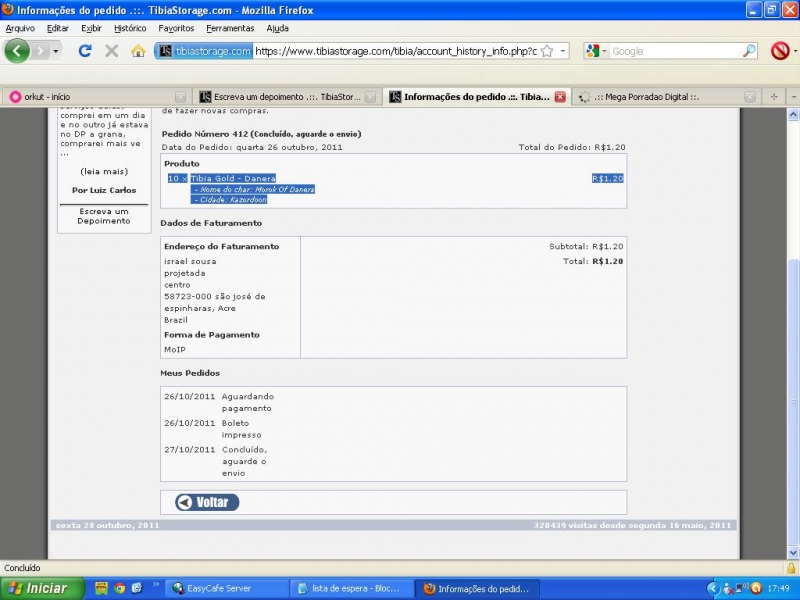Open the Ajuda menu
The width and height of the screenshot is (800, 600).
pyautogui.click(x=278, y=28)
